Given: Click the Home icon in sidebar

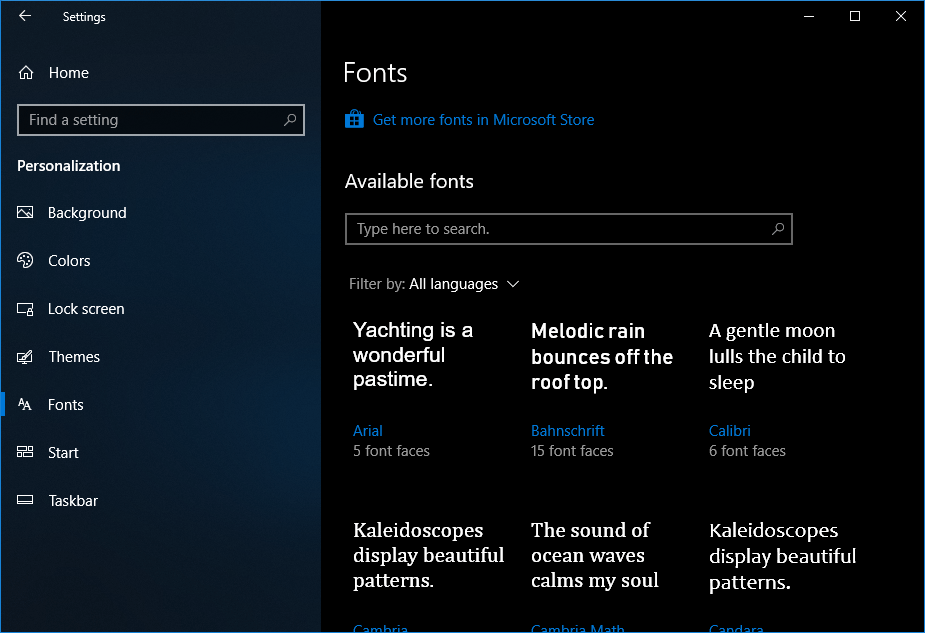Looking at the screenshot, I should pos(26,73).
